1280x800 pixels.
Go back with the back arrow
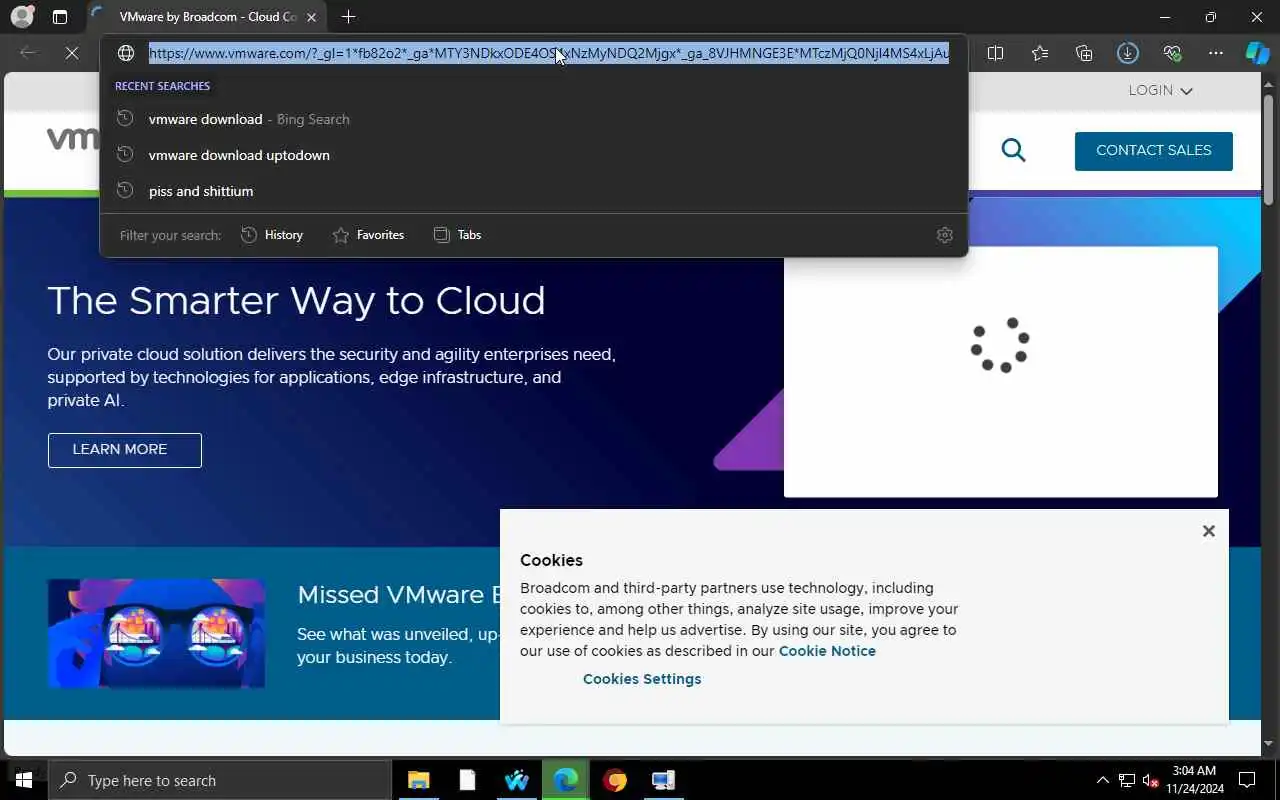[x=28, y=53]
